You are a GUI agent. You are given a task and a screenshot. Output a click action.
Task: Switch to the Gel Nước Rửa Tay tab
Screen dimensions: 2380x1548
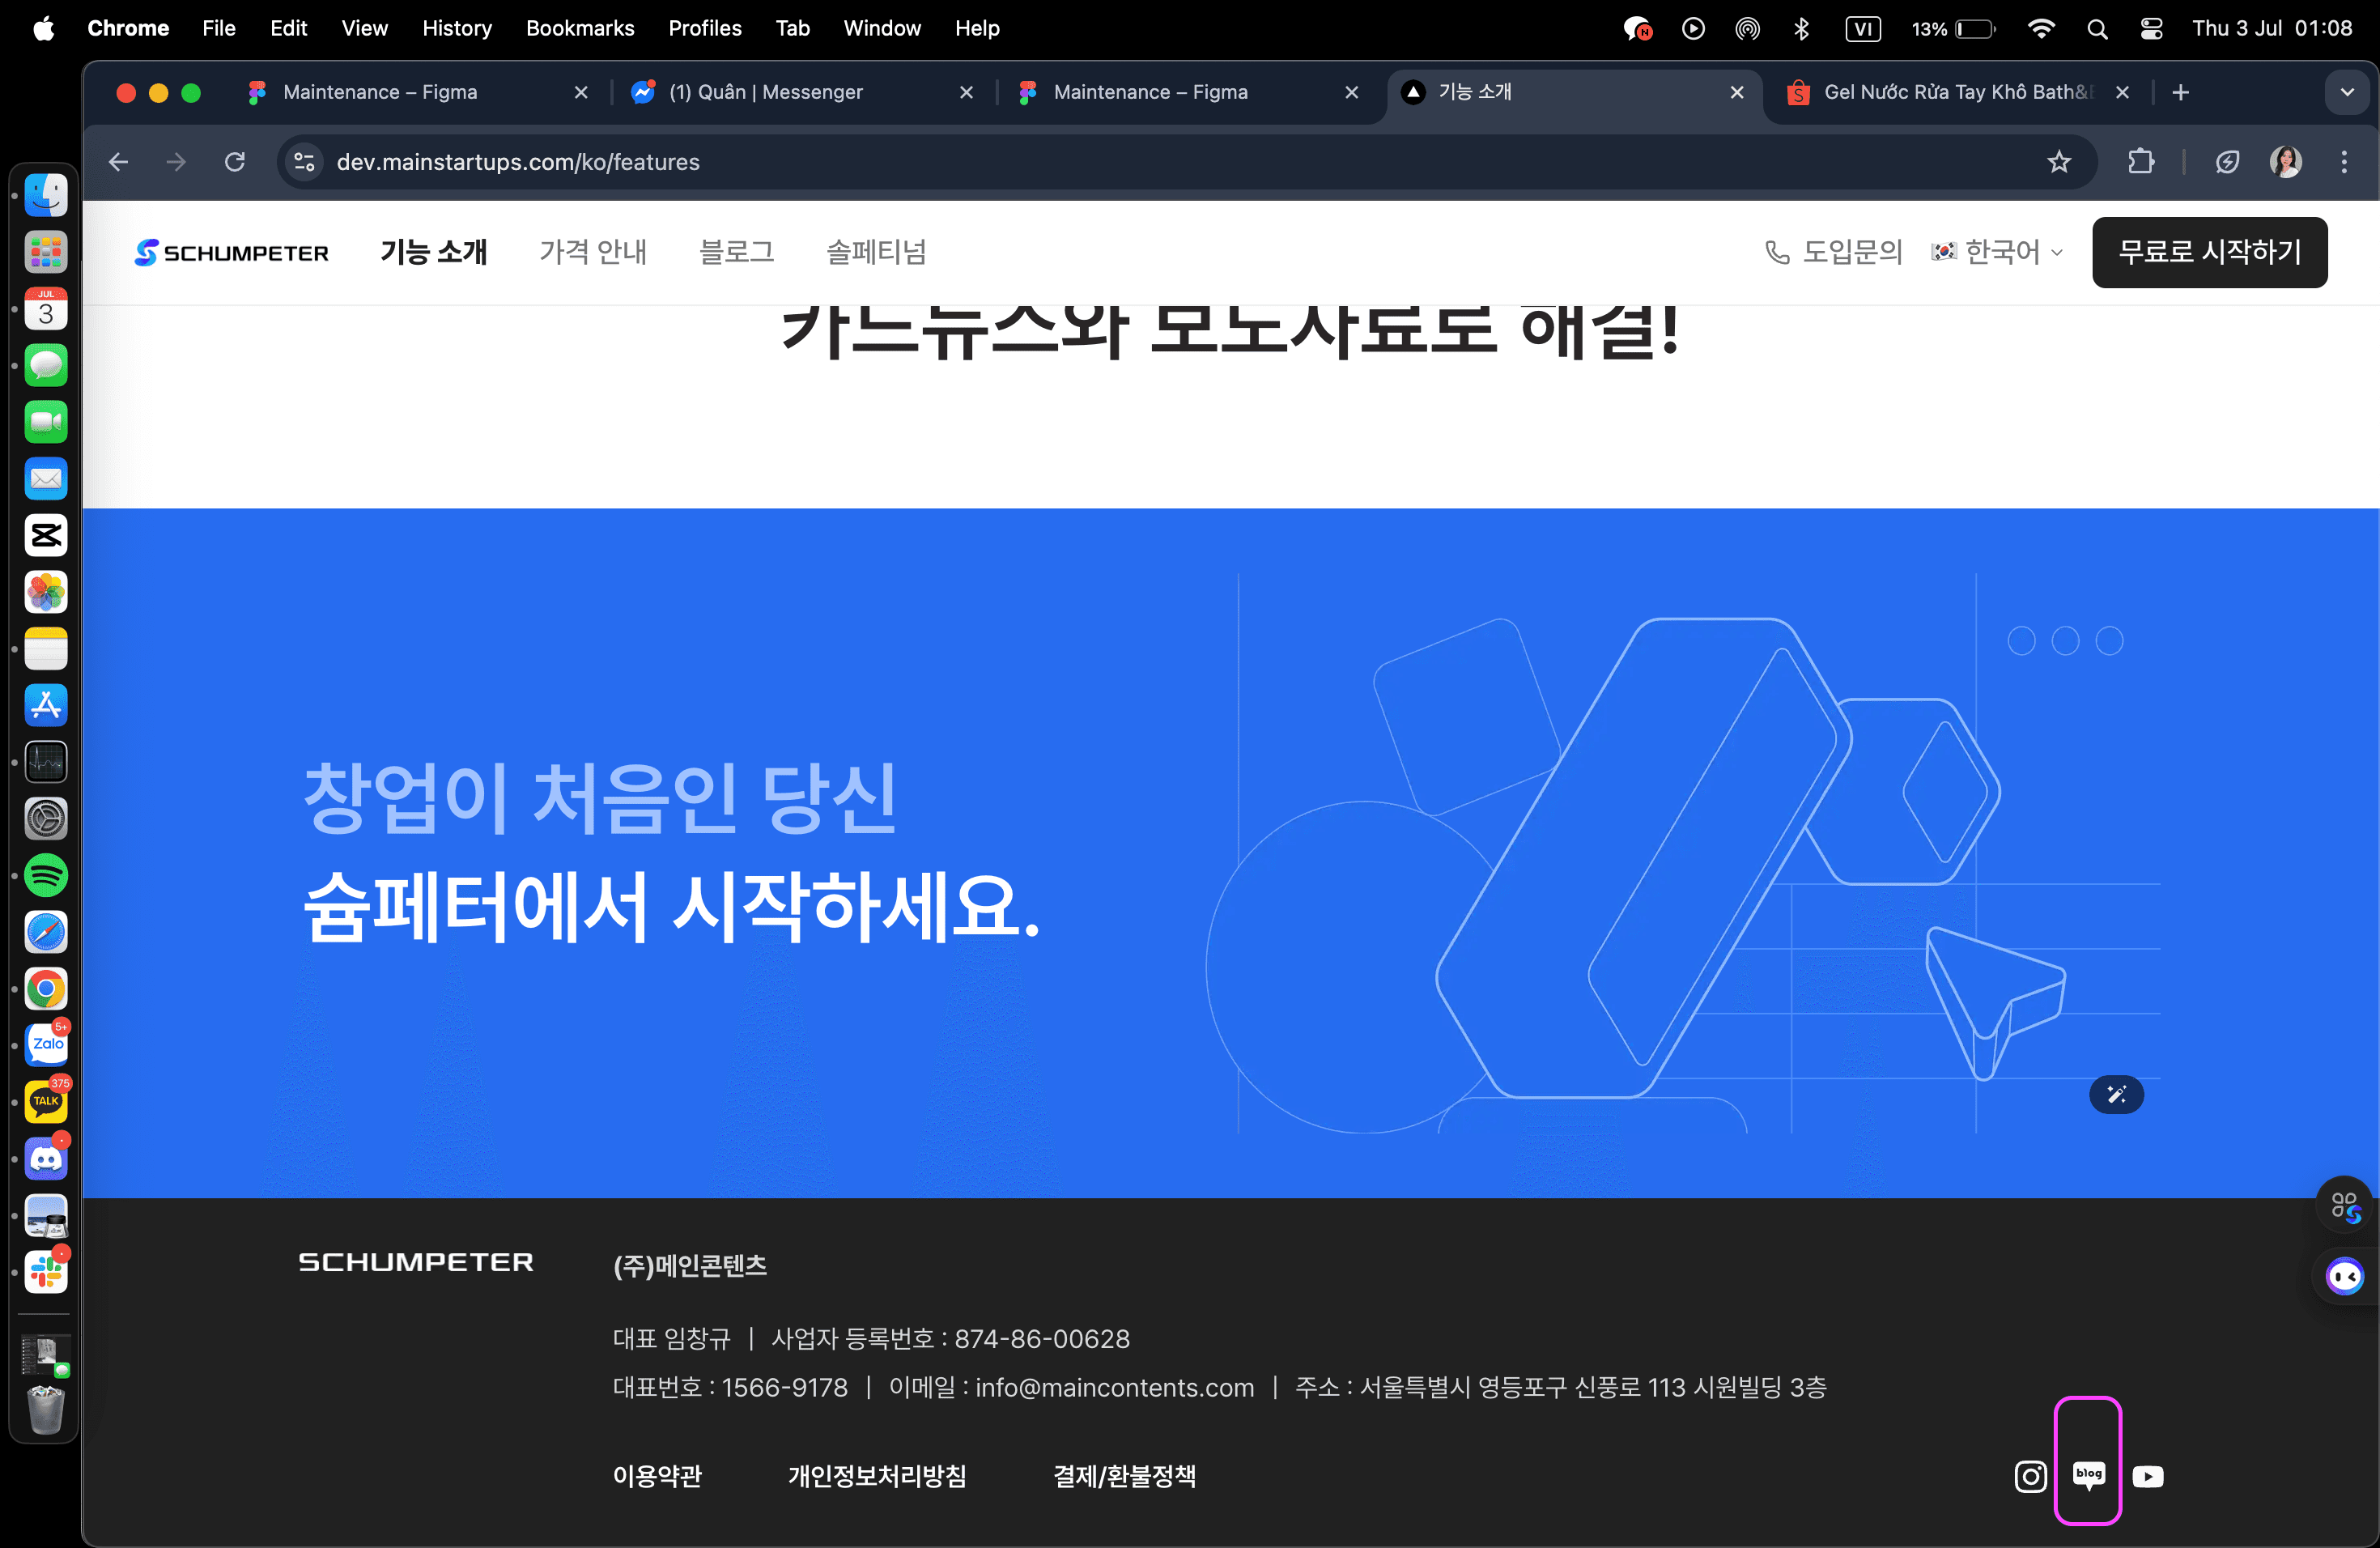1958,92
